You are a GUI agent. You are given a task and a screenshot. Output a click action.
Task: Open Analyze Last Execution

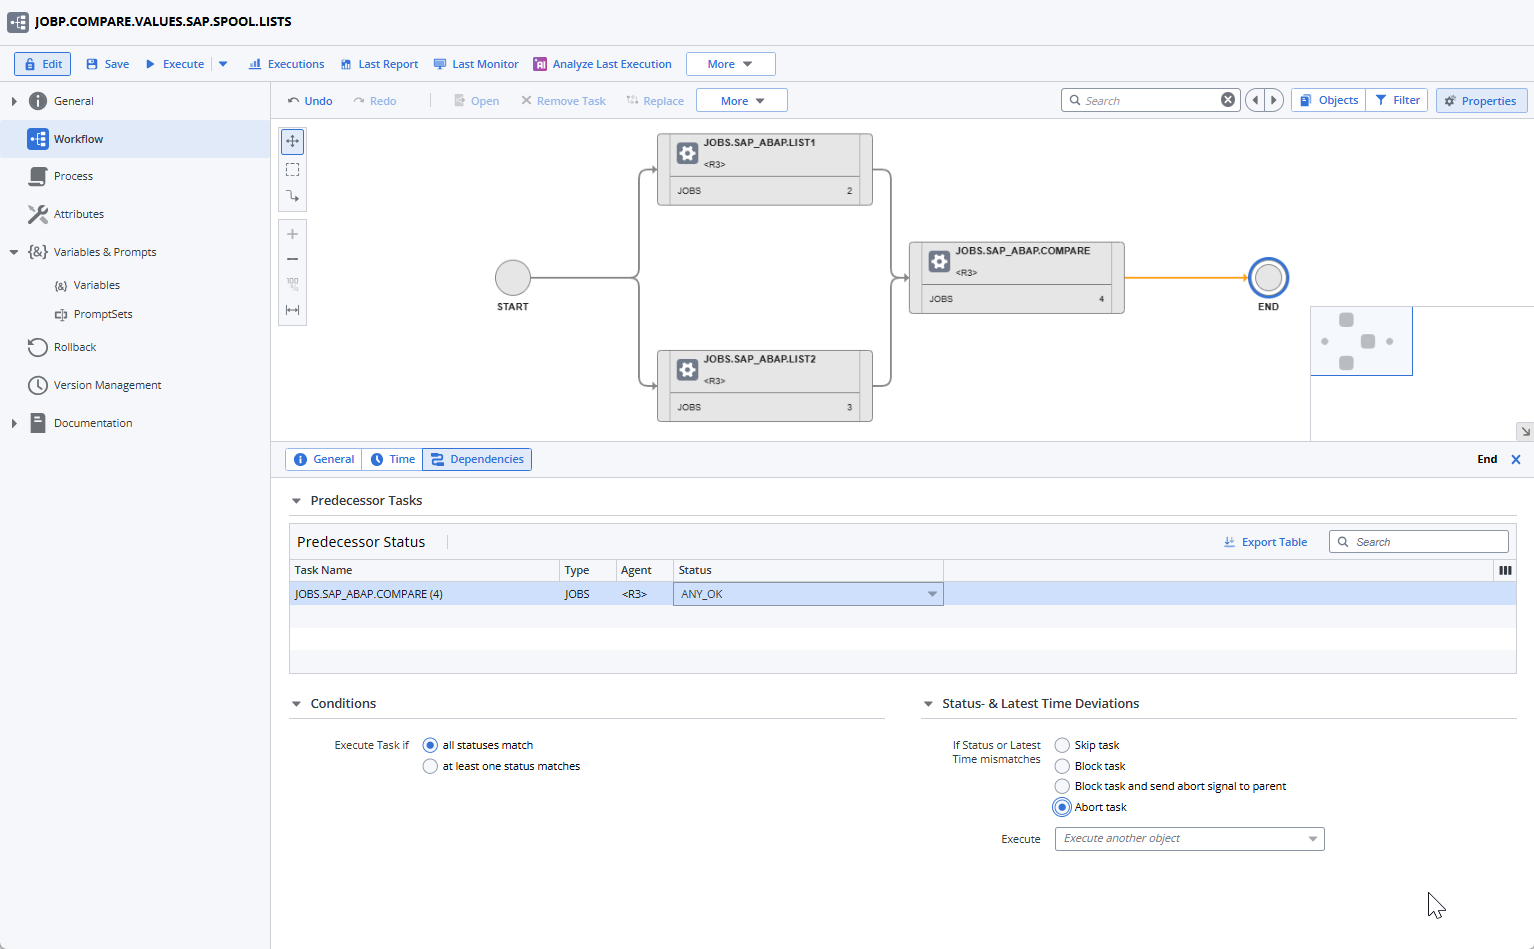tap(602, 63)
